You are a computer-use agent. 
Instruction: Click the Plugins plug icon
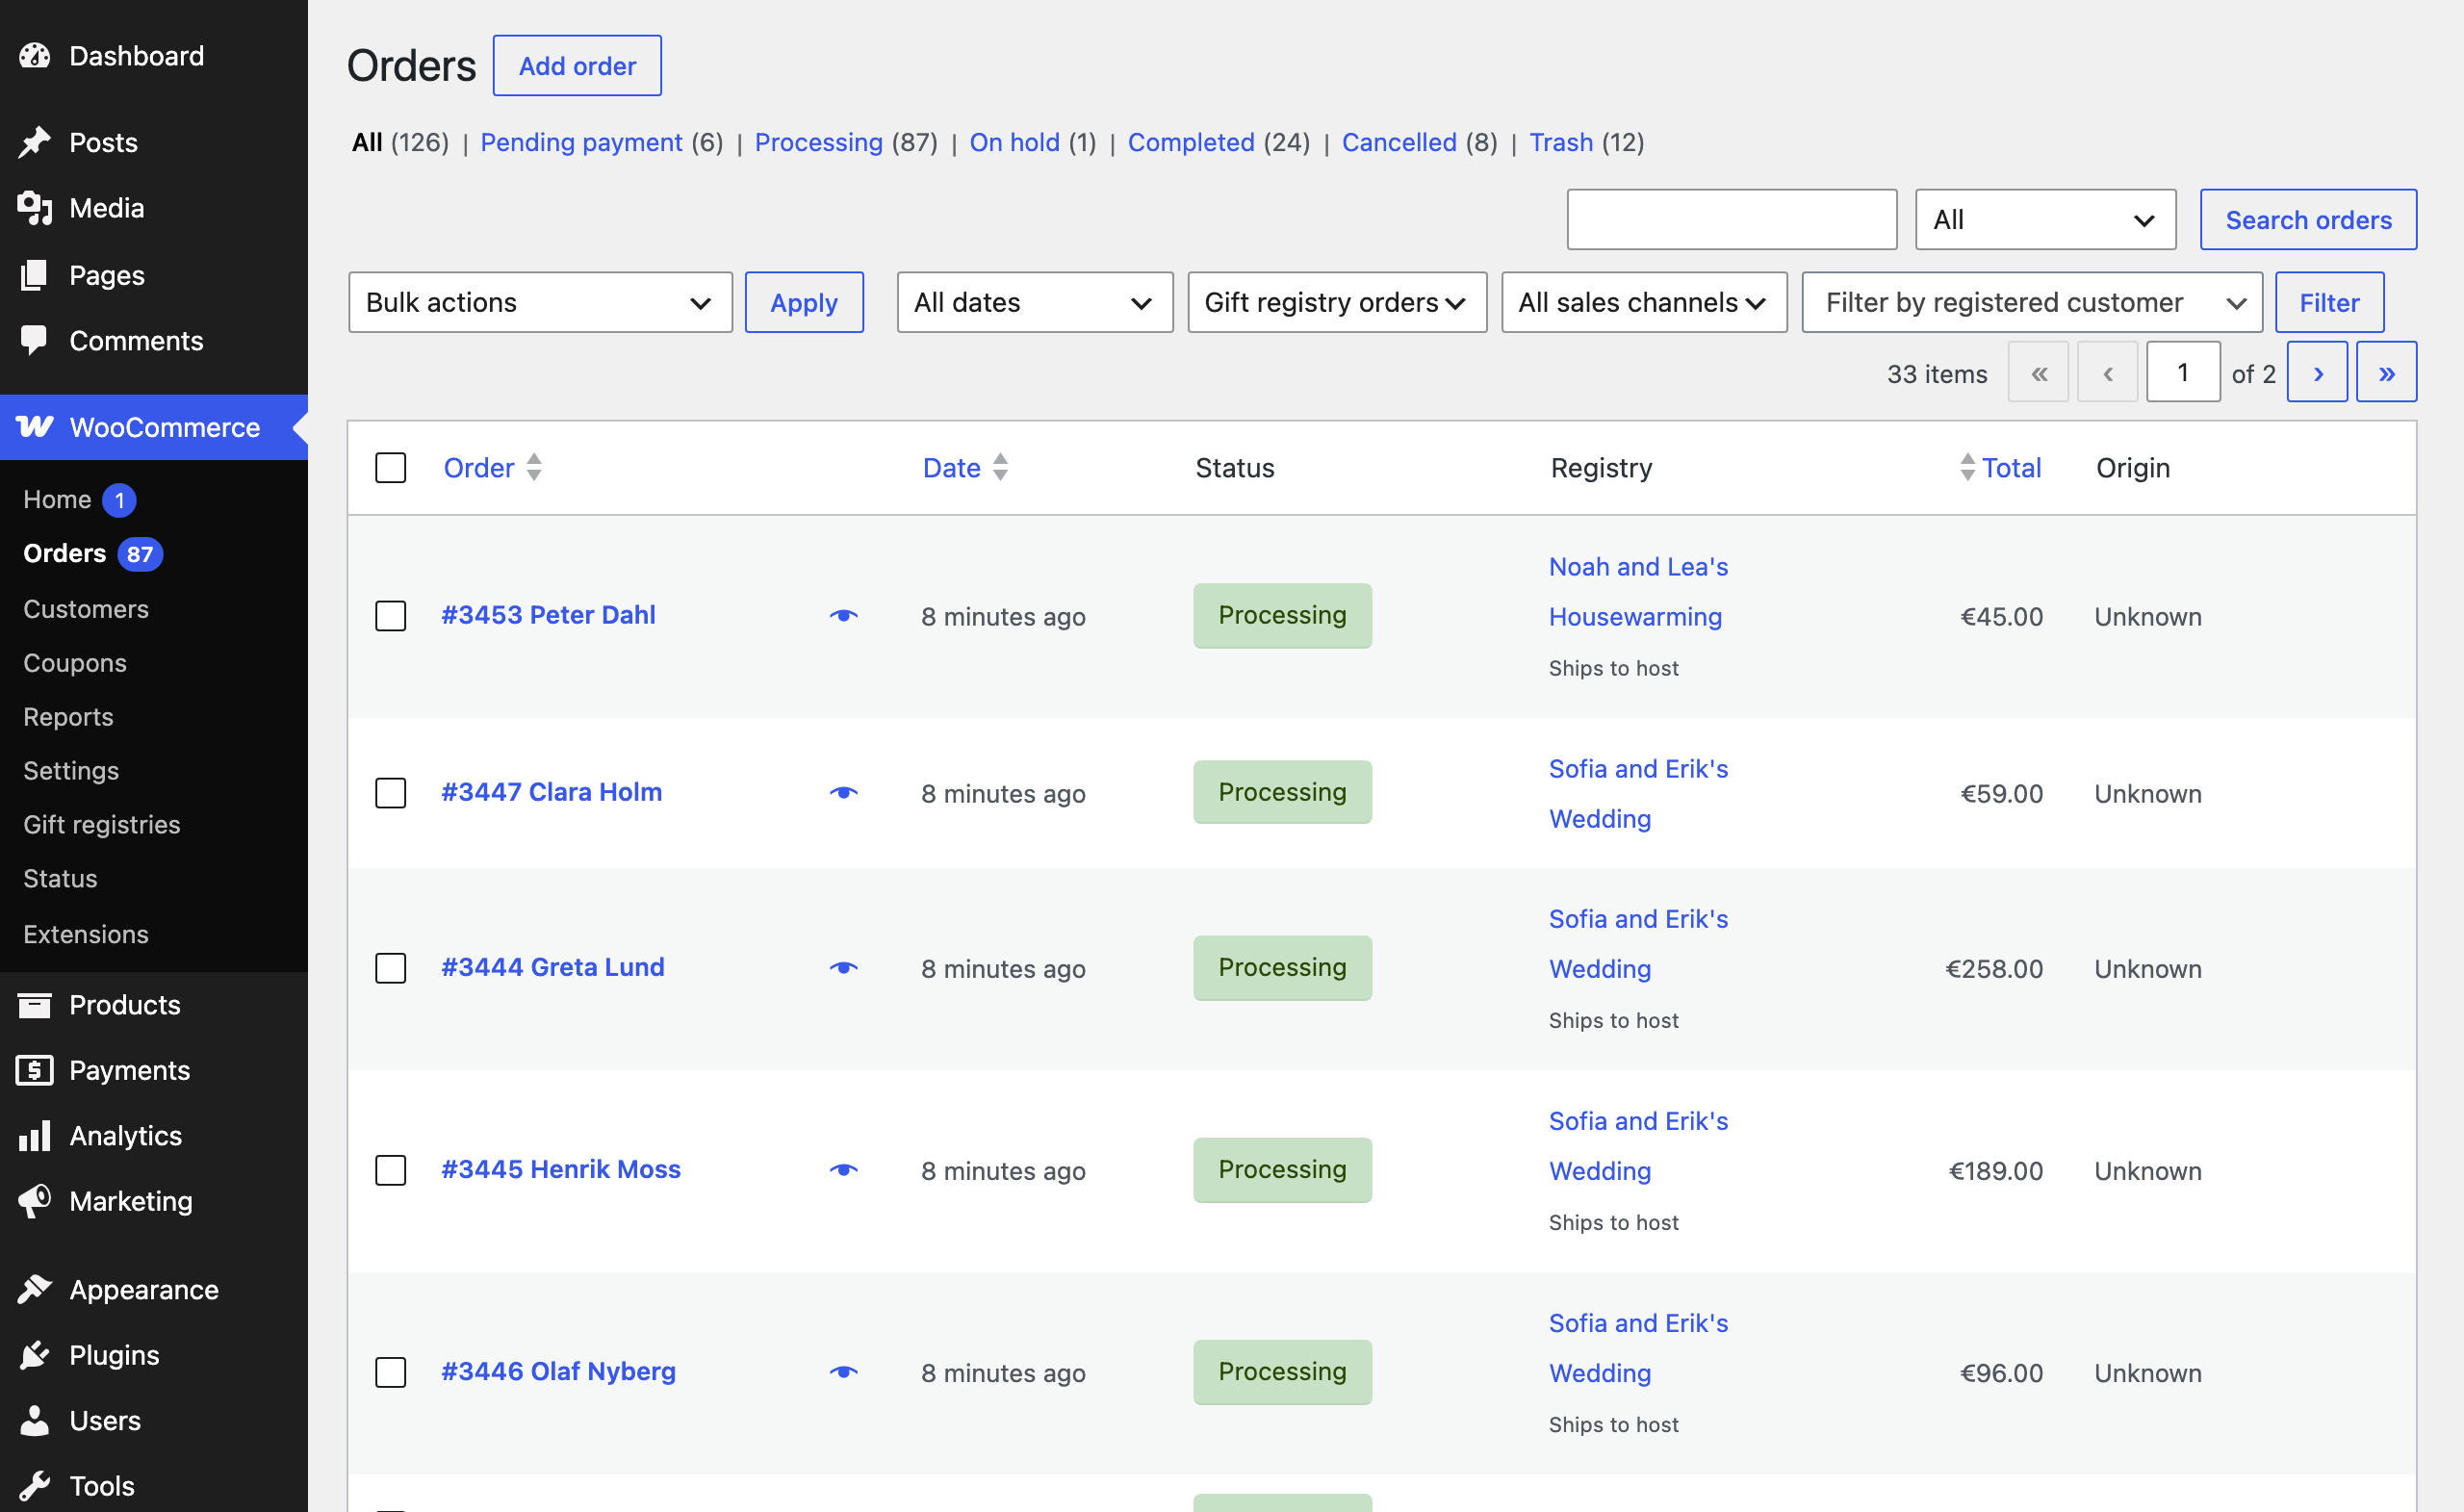pyautogui.click(x=35, y=1355)
